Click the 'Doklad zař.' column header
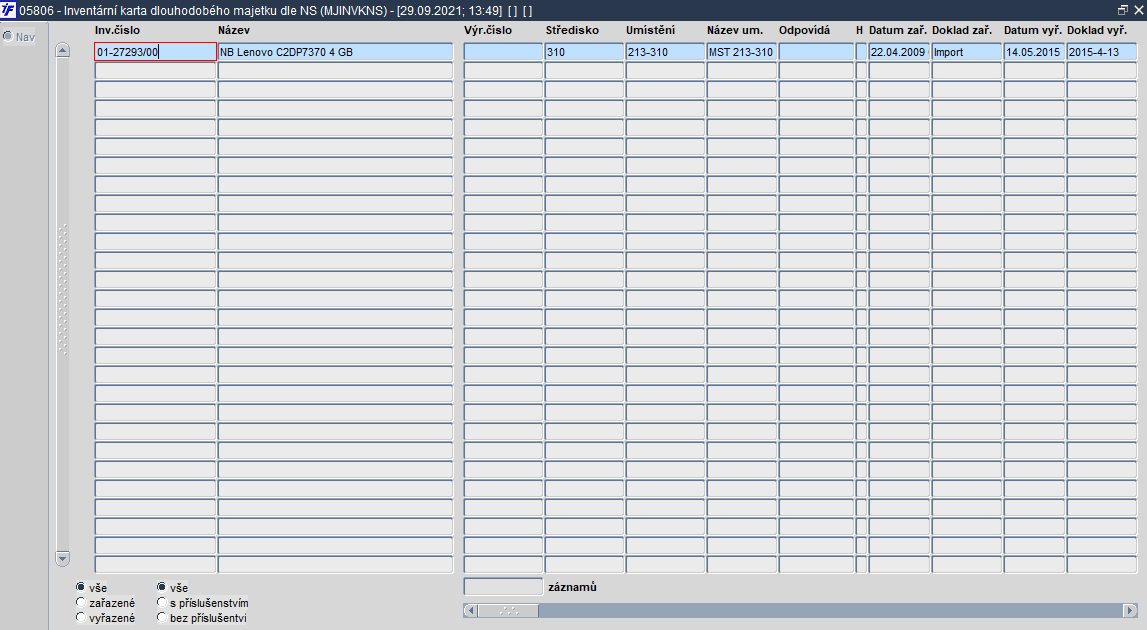Image resolution: width=1147 pixels, height=630 pixels. (962, 30)
